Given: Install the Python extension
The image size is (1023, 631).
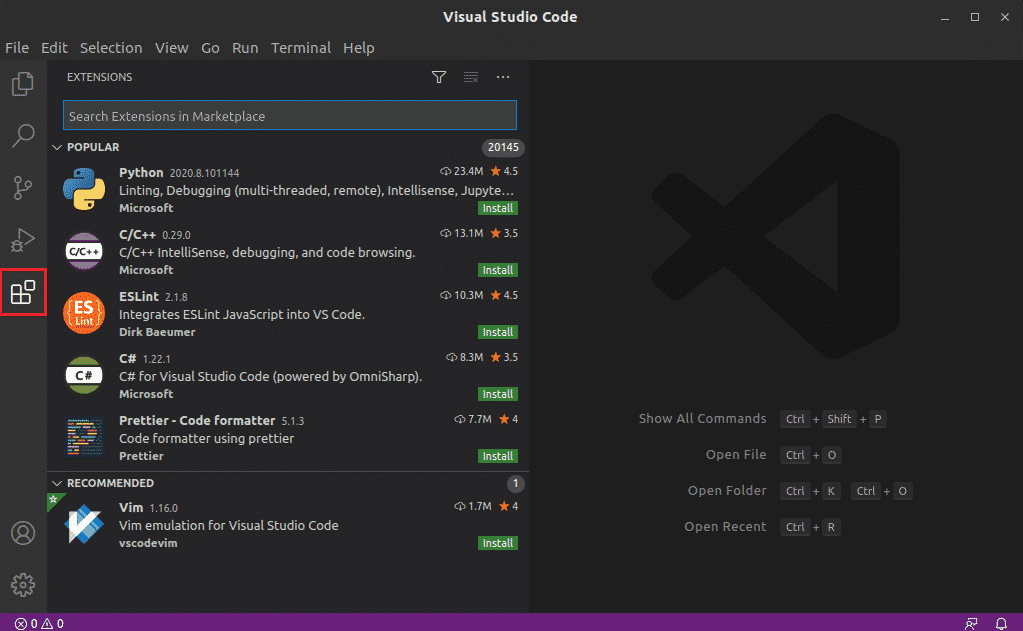Looking at the screenshot, I should click(x=497, y=208).
